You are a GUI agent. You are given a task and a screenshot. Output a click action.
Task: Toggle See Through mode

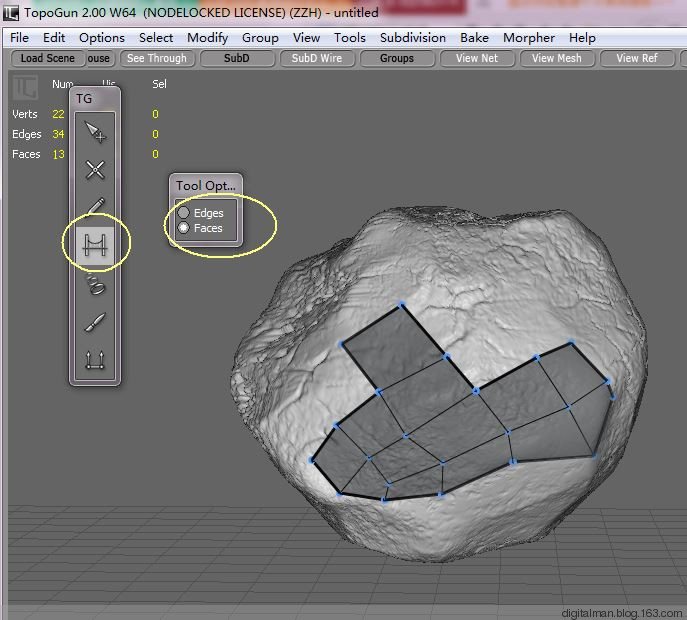[157, 58]
